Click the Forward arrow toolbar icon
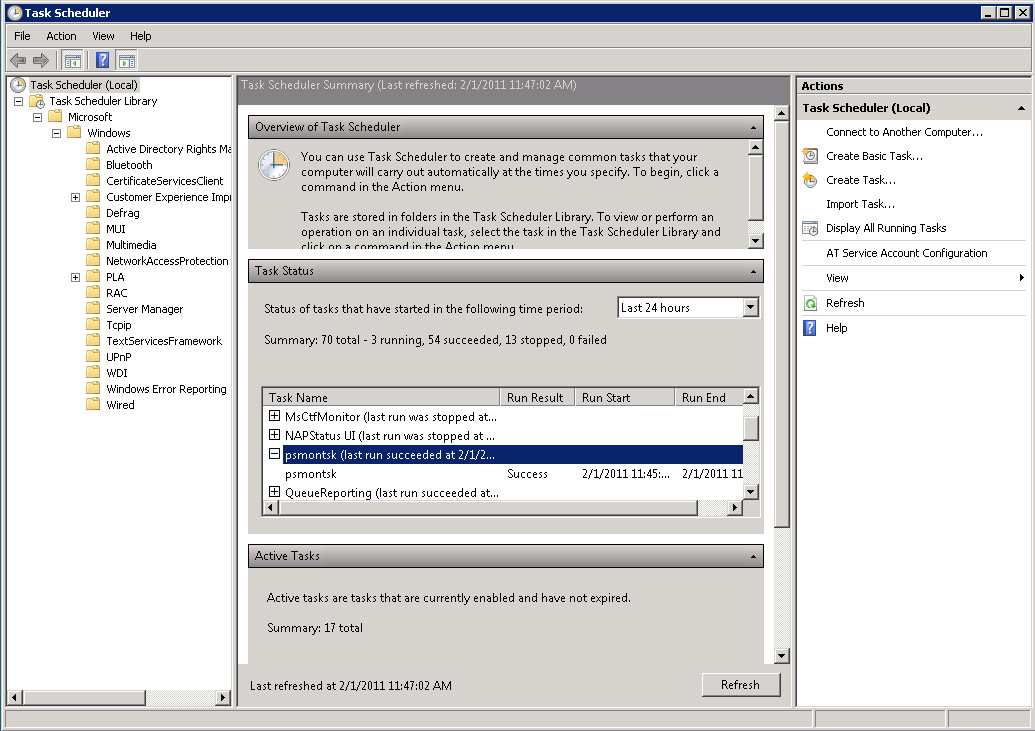The image size is (1035, 731). pos(41,61)
